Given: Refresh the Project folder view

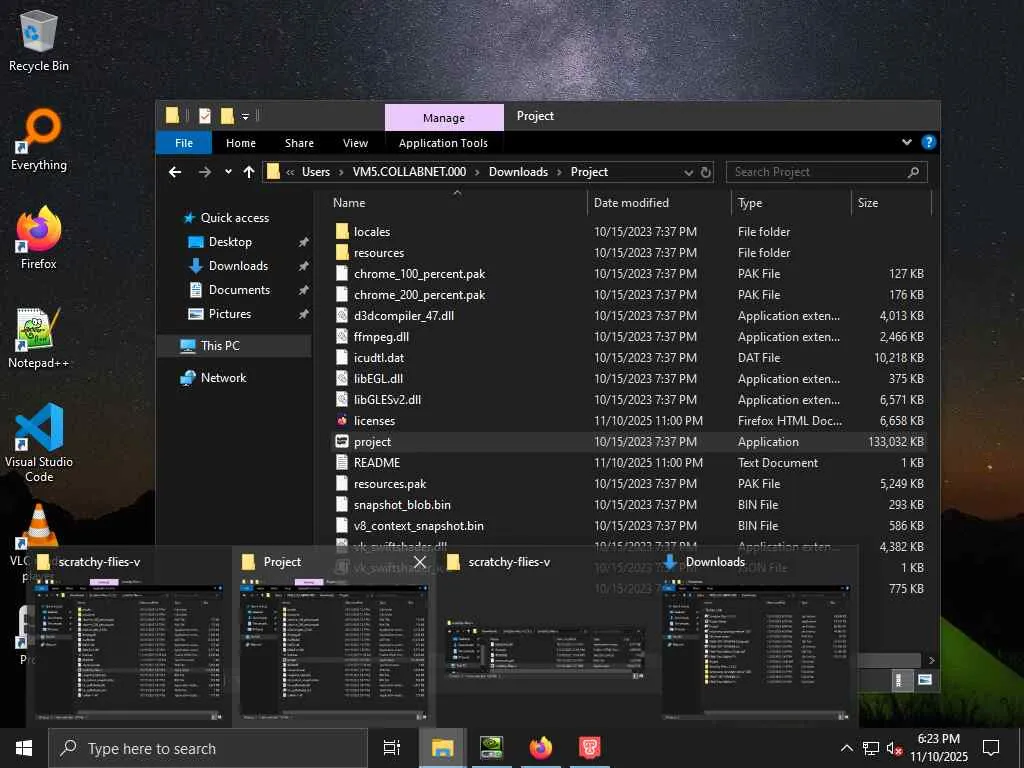Looking at the screenshot, I should [706, 172].
